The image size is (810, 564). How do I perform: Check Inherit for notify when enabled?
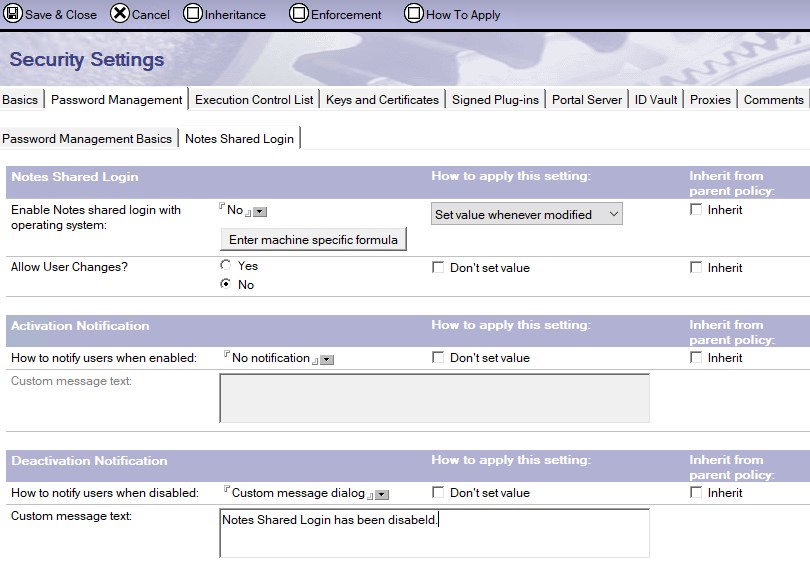(x=696, y=357)
